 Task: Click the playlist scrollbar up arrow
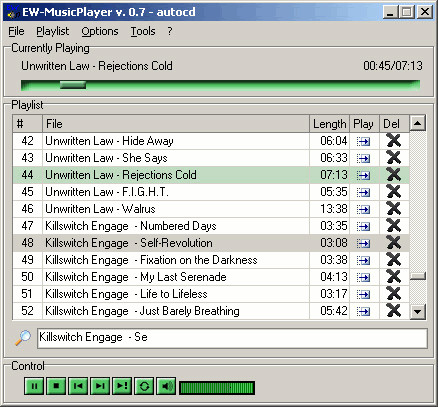click(x=417, y=124)
